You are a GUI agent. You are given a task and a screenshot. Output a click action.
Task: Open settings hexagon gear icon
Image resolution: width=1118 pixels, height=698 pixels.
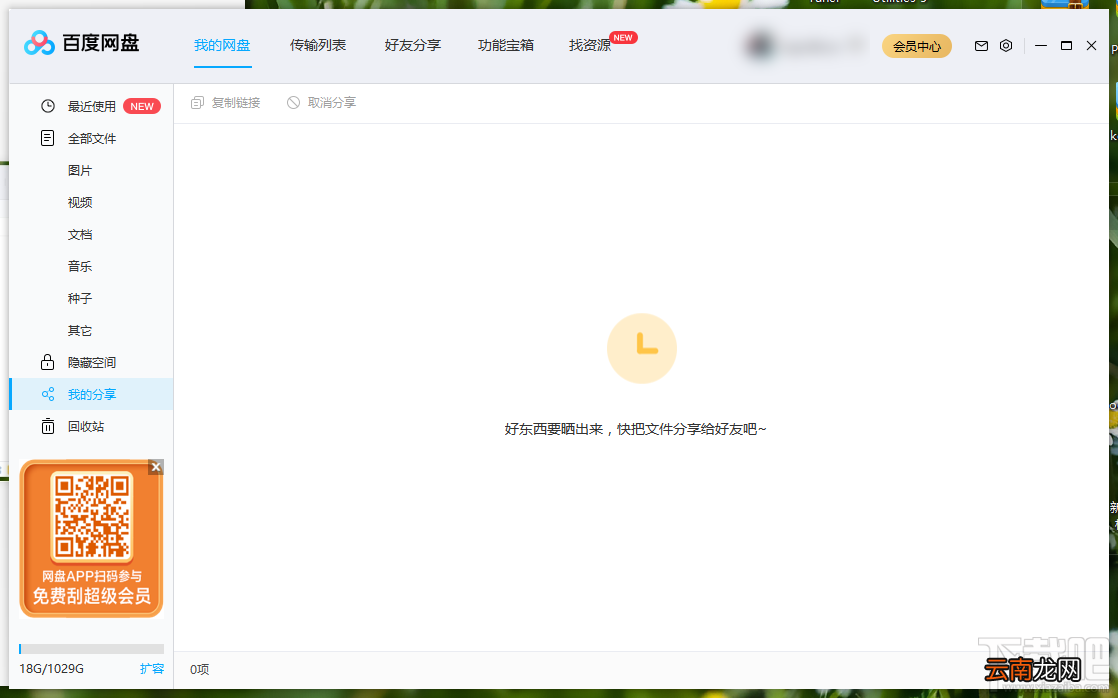(x=1005, y=46)
